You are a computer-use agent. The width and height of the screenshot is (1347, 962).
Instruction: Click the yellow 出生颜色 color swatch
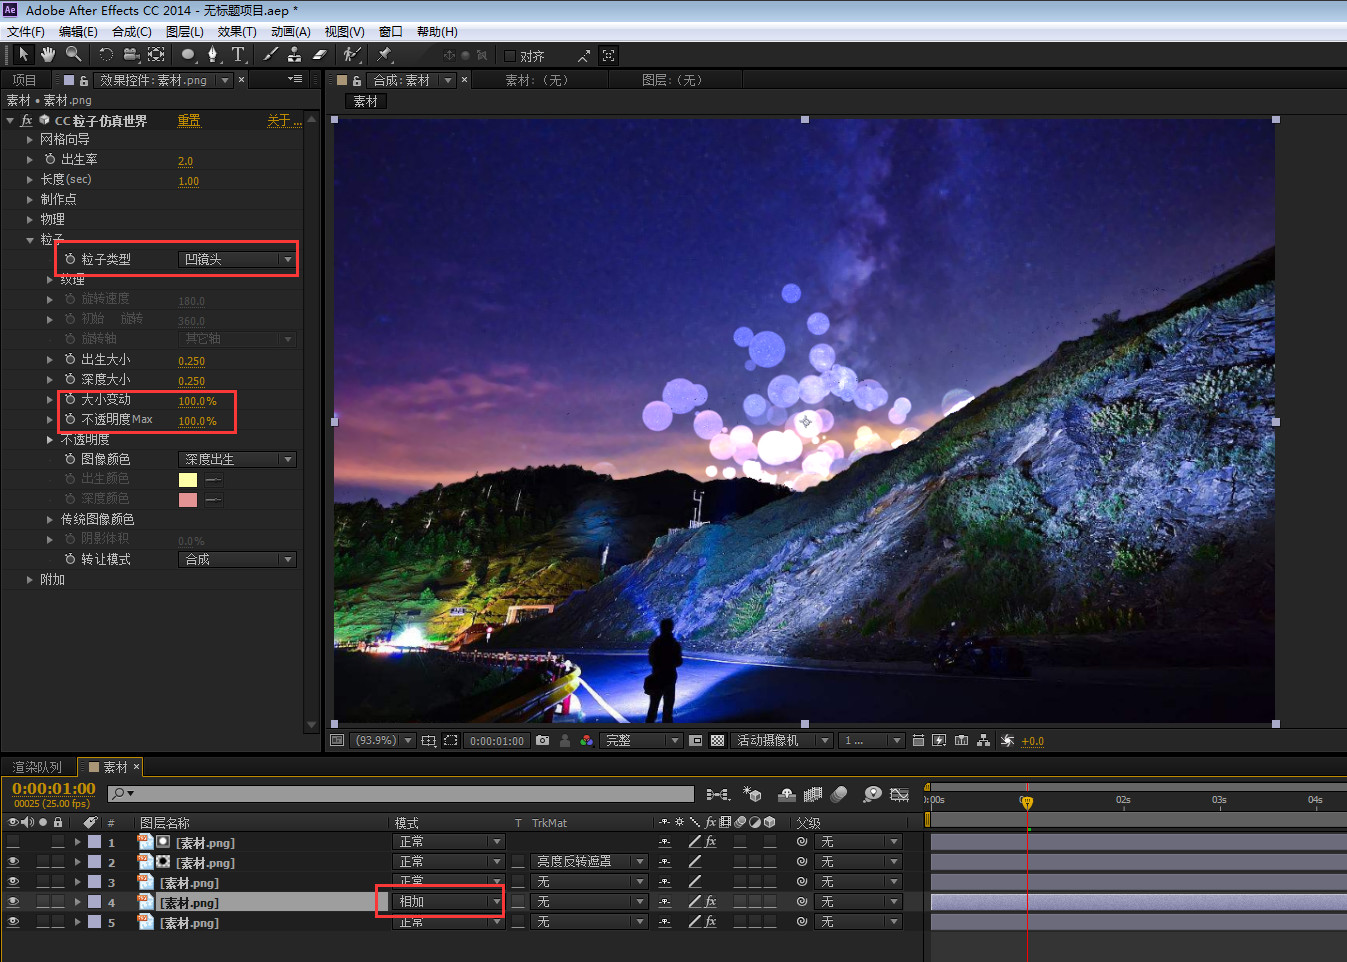(x=188, y=480)
